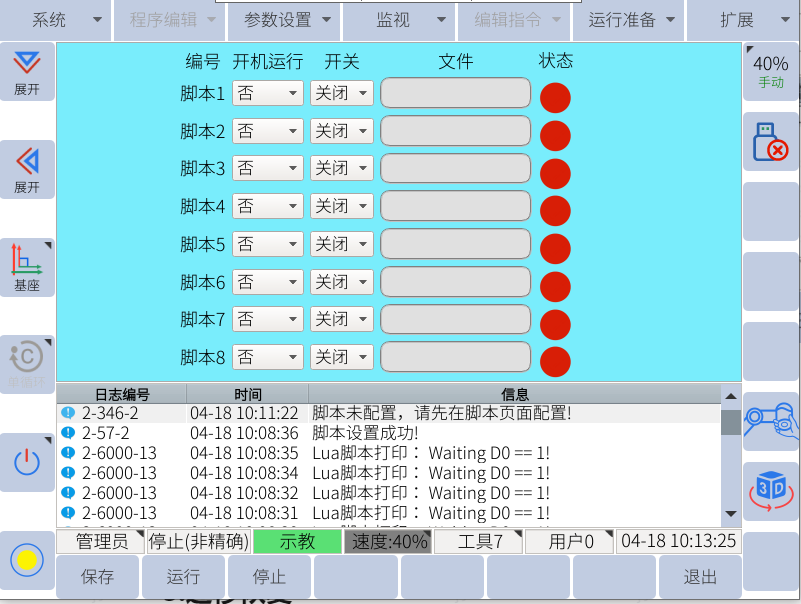The image size is (801, 604).
Task: Expand the 脚本3 开关 dropdown set to 关闭
Action: point(341,169)
